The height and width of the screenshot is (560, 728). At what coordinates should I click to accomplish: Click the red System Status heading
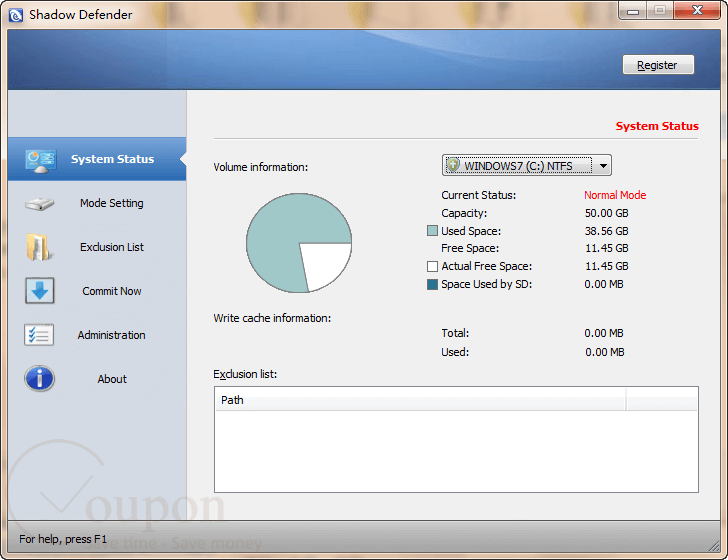pos(657,126)
